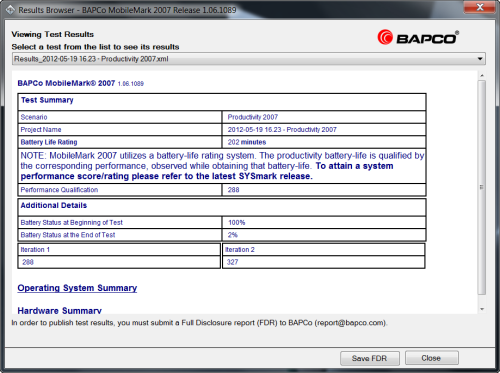
Task: Click the FDR submission notice text
Action: tap(199, 323)
